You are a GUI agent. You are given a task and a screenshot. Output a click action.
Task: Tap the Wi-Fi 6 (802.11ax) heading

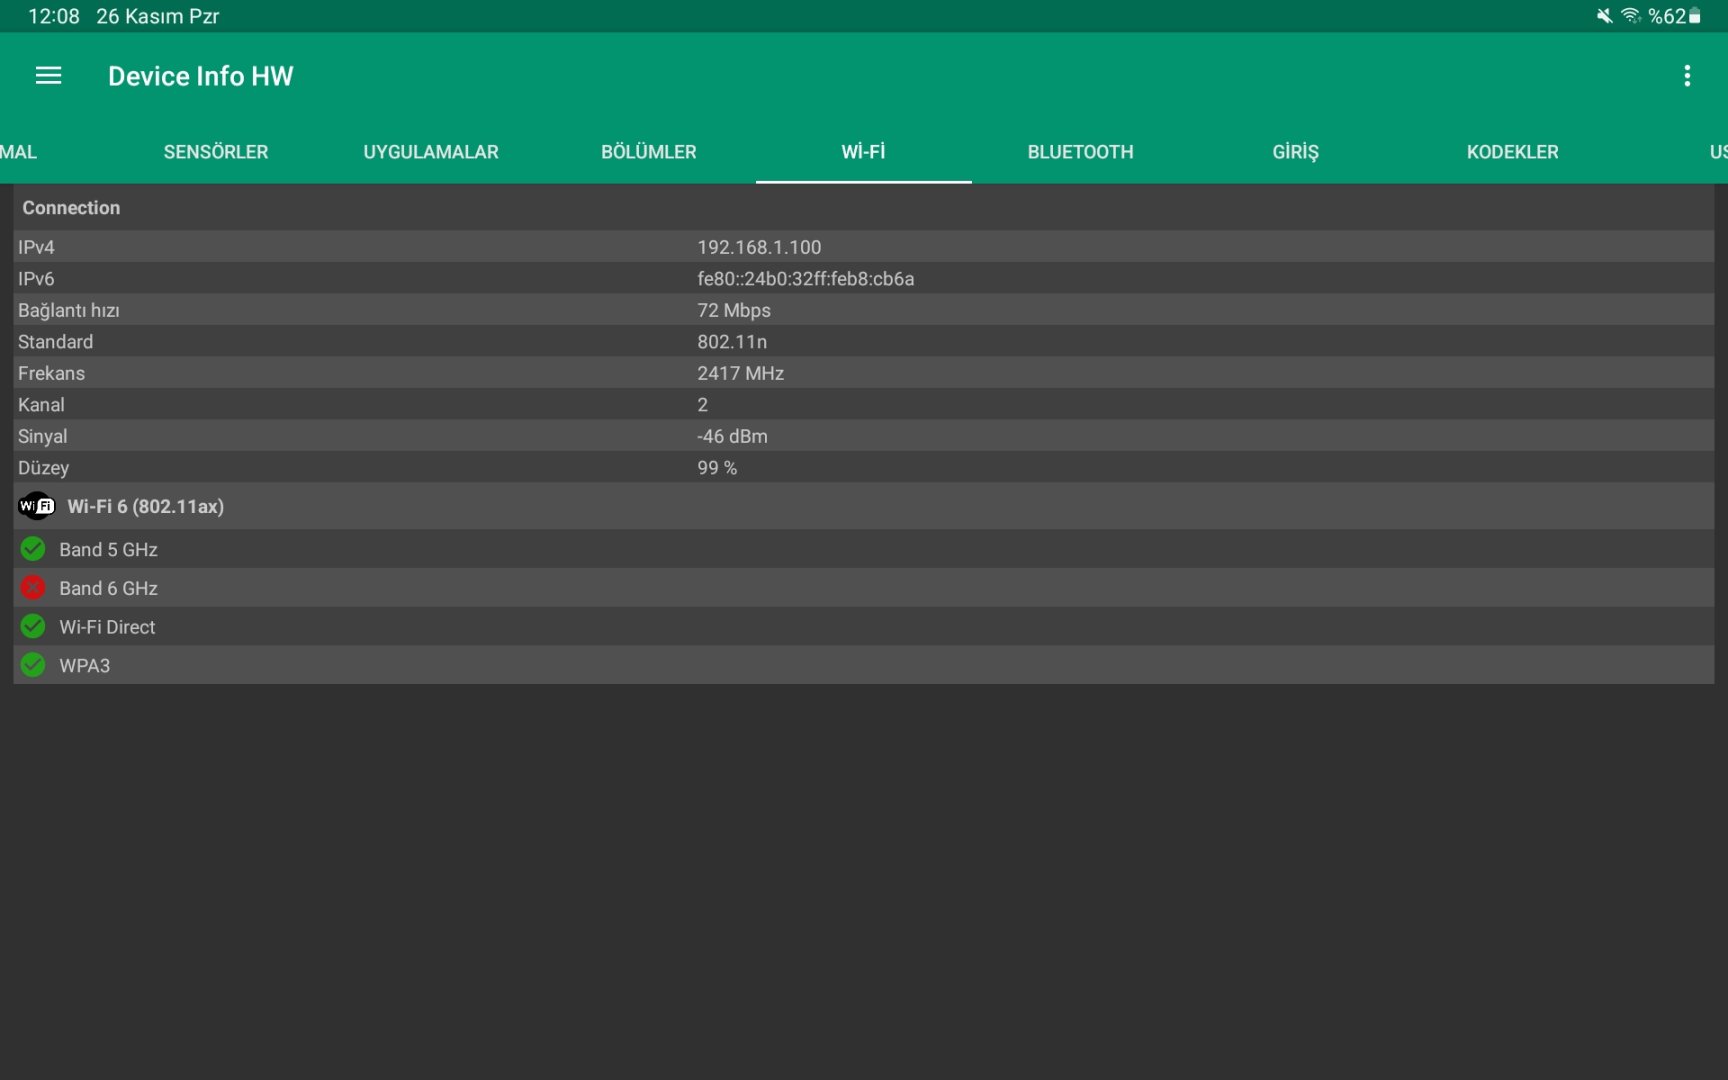(x=146, y=506)
